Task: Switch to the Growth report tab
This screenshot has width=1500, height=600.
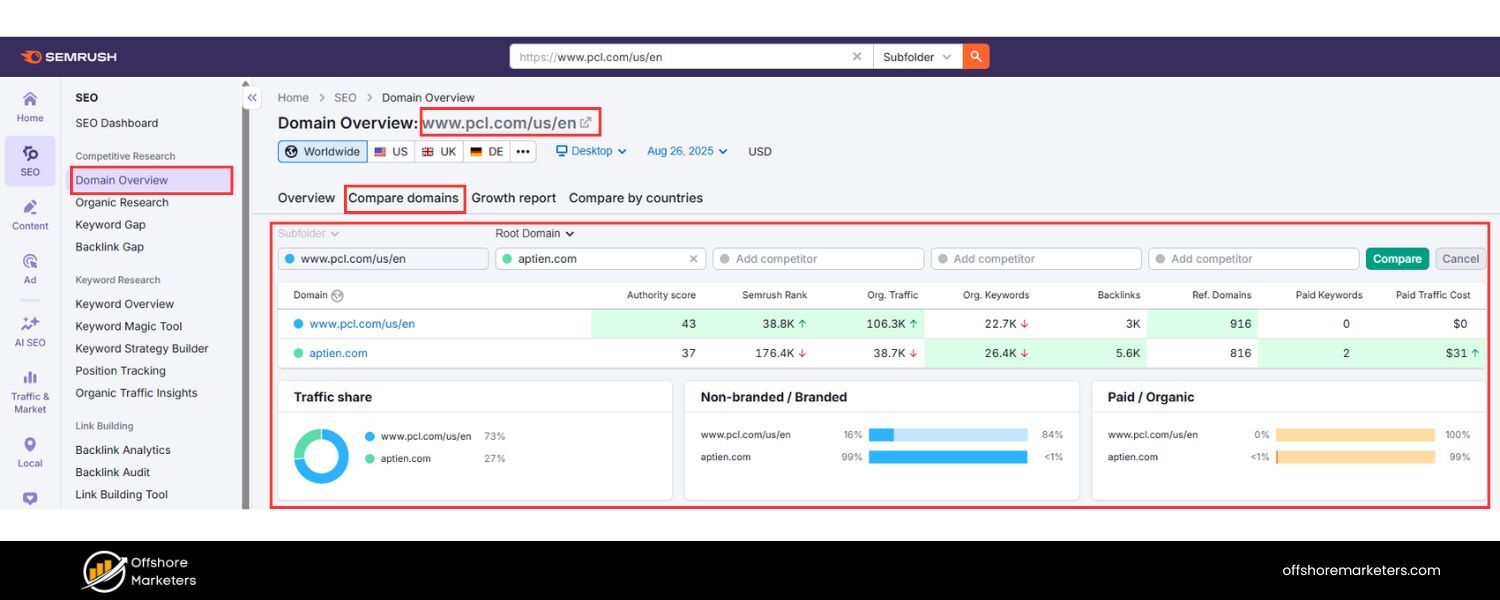Action: pyautogui.click(x=513, y=198)
